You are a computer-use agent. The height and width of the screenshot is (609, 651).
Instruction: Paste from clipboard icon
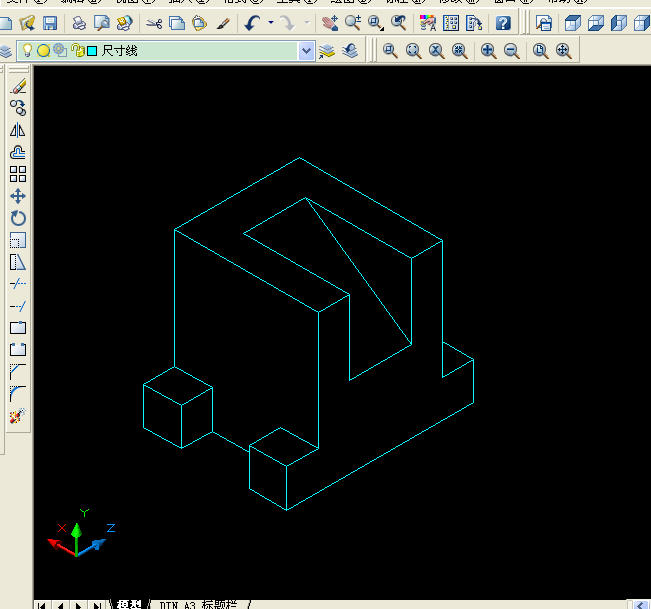pyautogui.click(x=200, y=23)
